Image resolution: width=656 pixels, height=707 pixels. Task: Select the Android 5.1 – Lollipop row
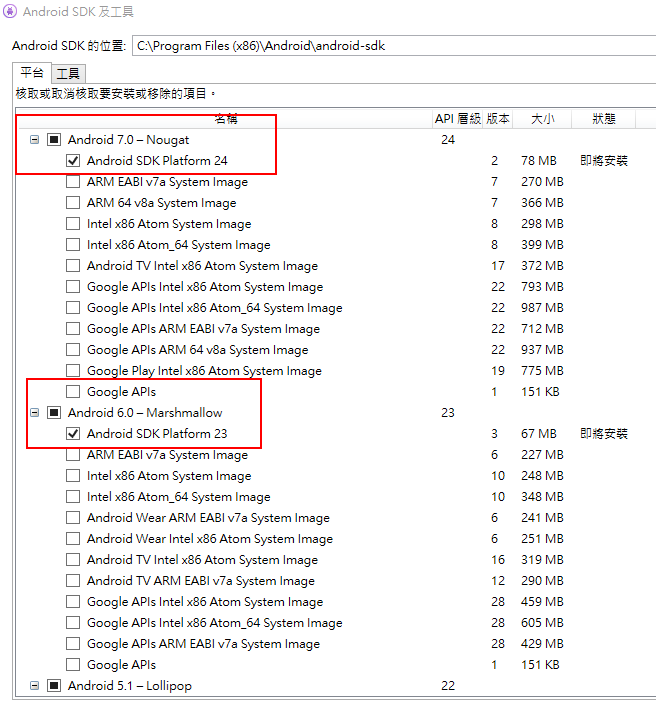(x=336, y=685)
